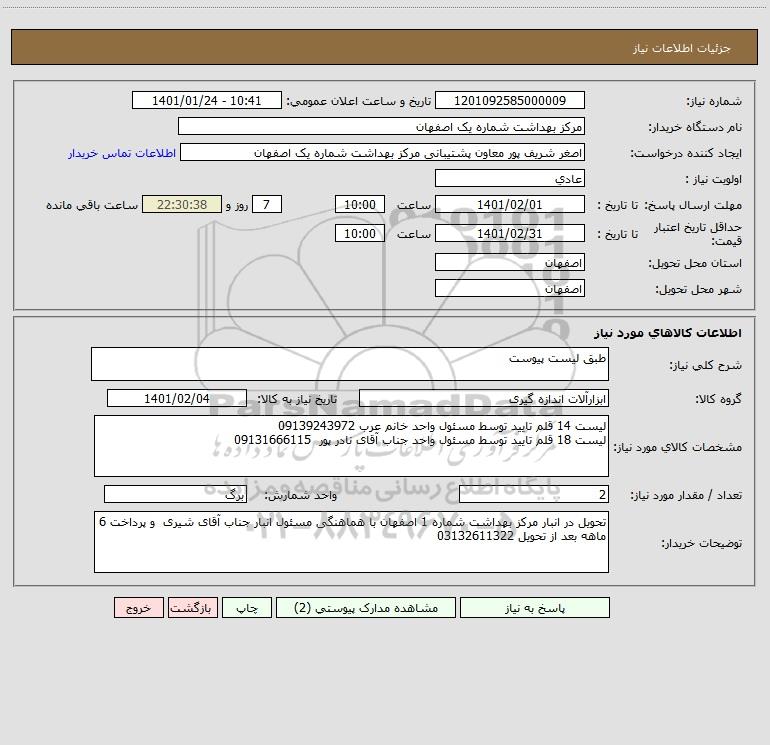Click the remaining days field showing 7
This screenshot has width=770, height=745.
[x=267, y=204]
